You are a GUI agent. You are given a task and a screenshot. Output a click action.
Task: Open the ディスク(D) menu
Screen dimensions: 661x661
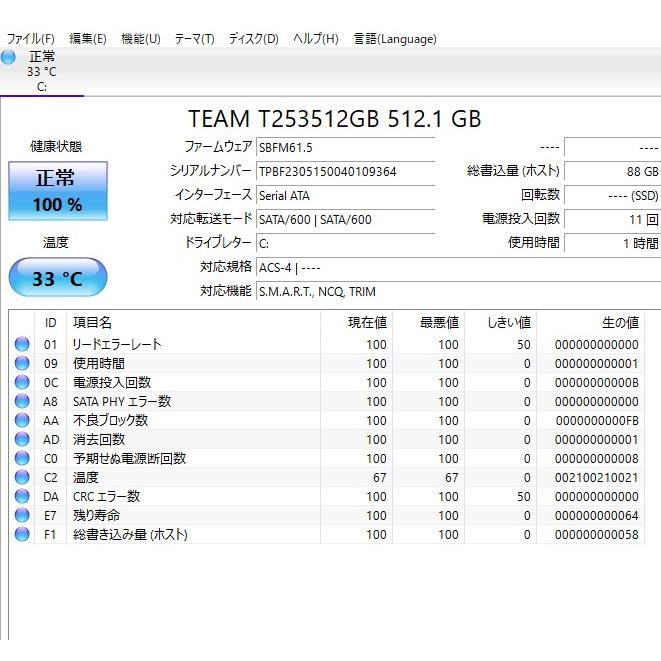254,39
